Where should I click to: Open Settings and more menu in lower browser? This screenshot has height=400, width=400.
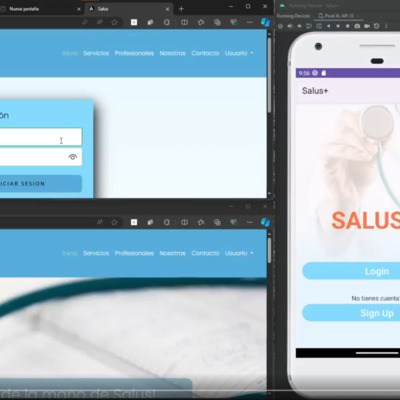[x=250, y=222]
